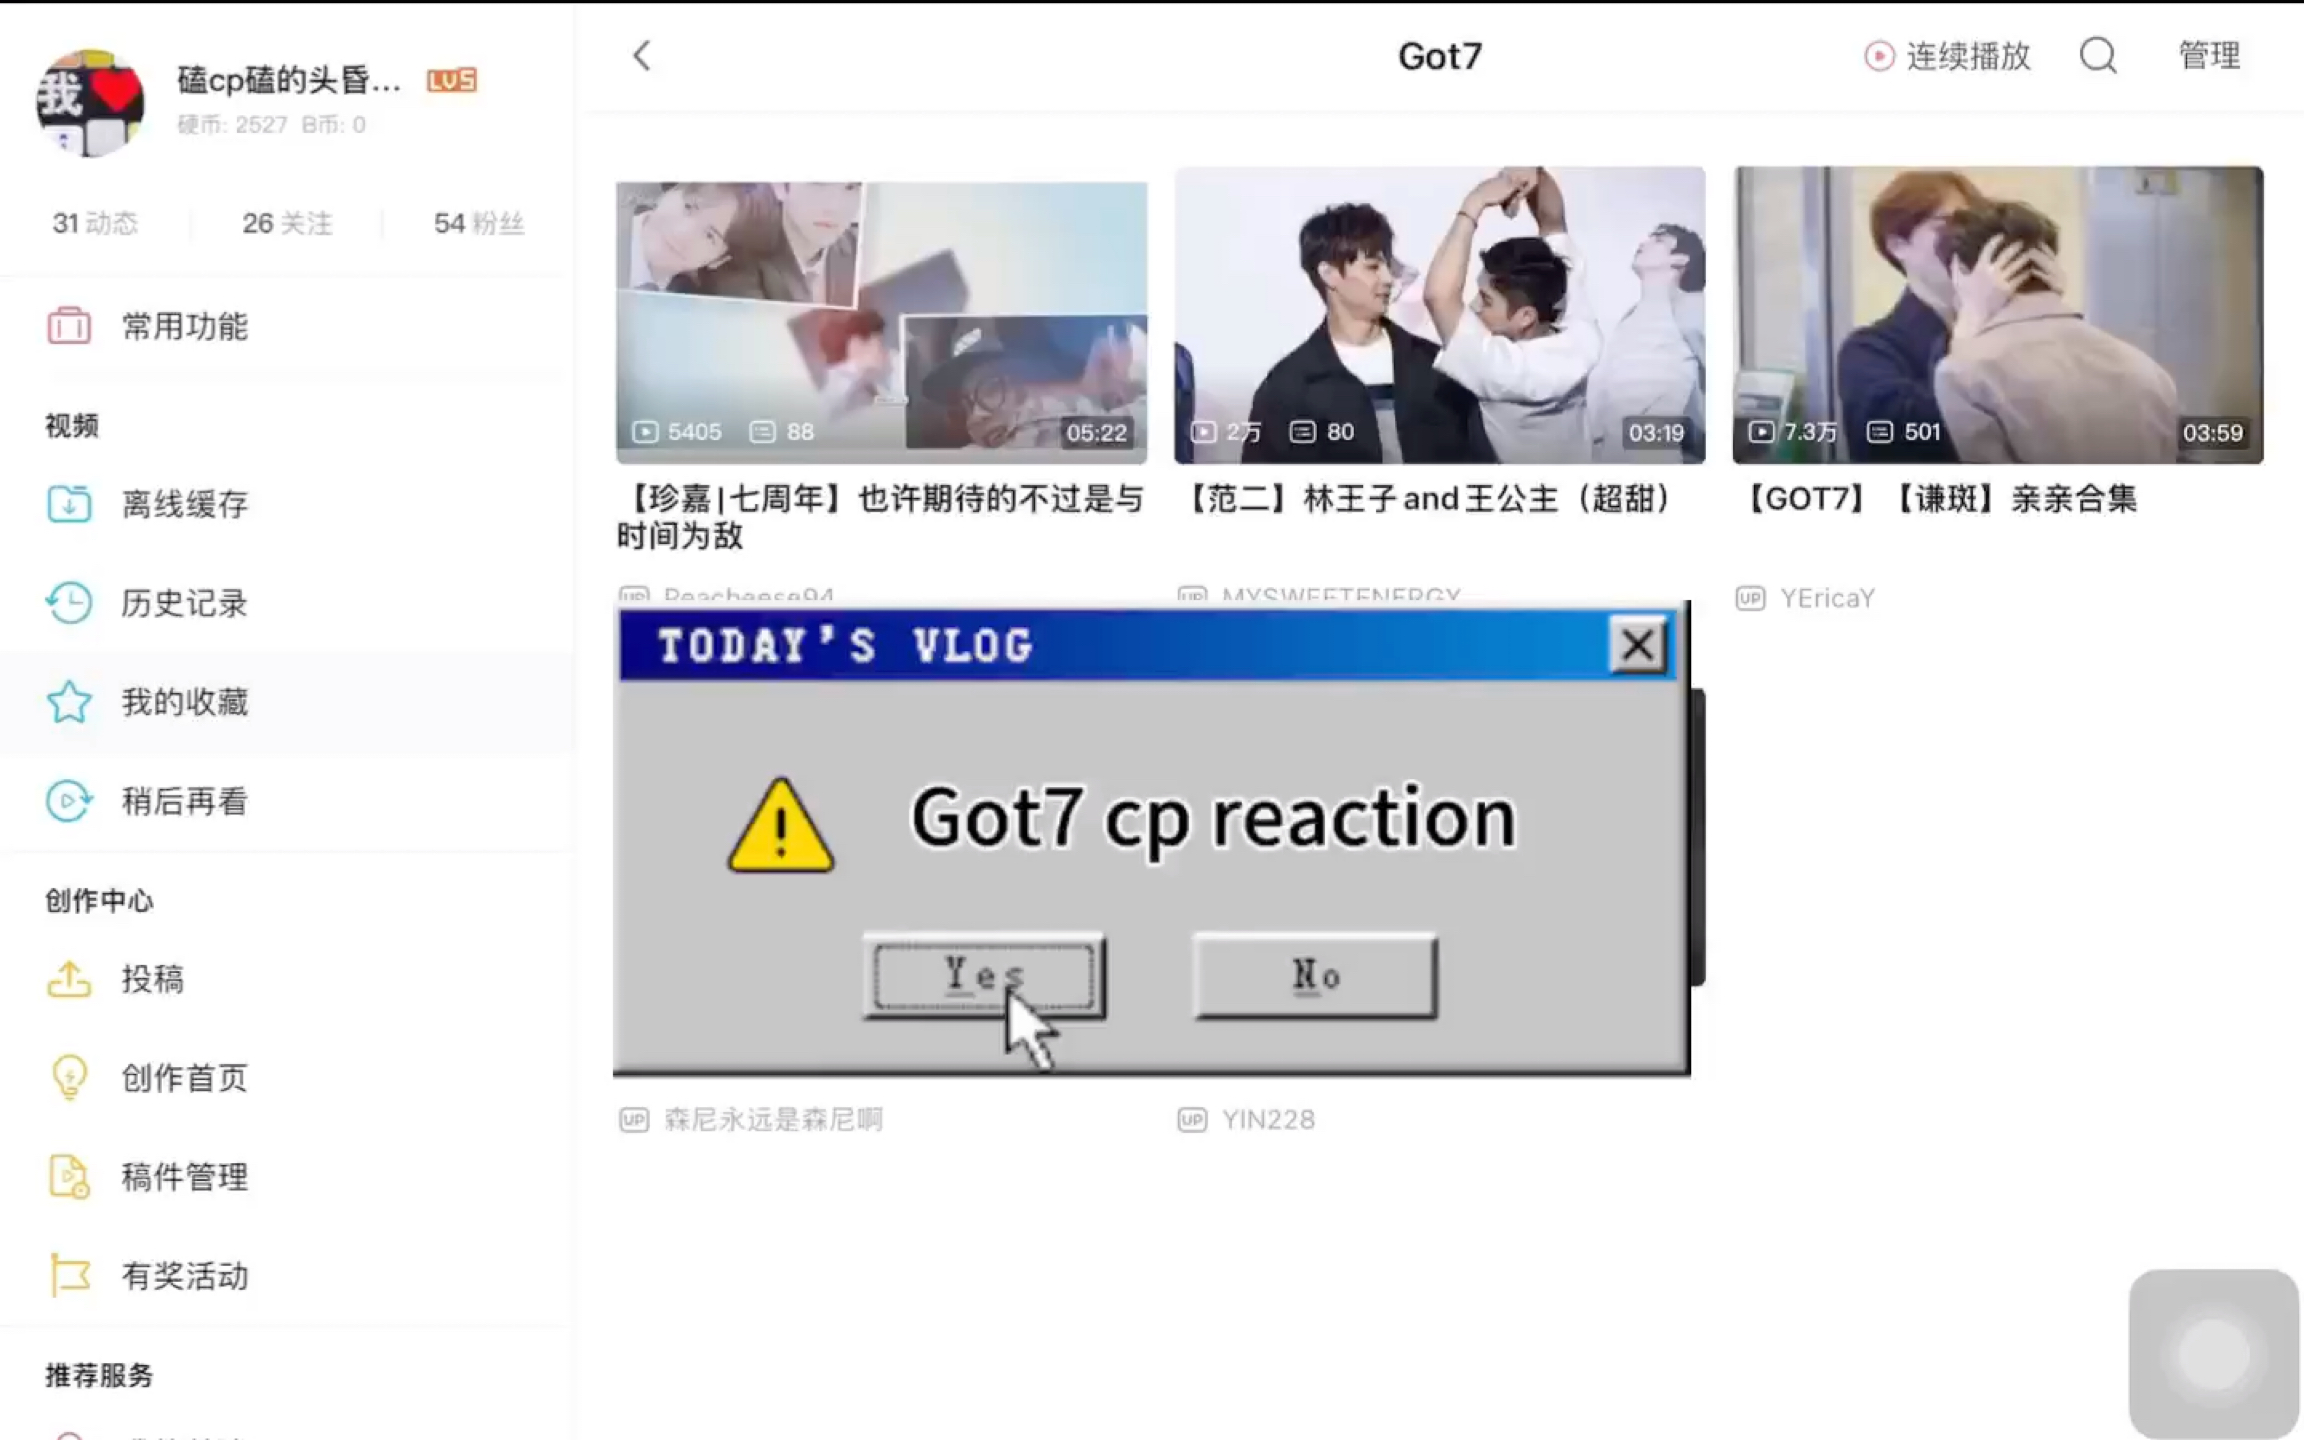
Task: Click No in the Got7 cp reaction dialog
Action: coord(1314,975)
